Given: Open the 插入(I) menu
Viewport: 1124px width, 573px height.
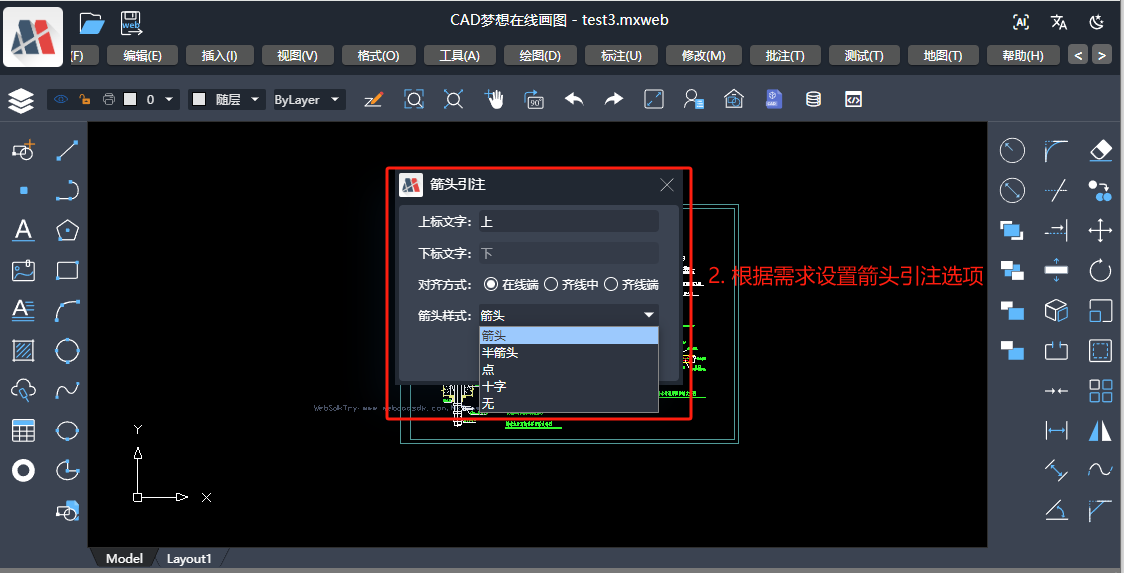Looking at the screenshot, I should (219, 56).
